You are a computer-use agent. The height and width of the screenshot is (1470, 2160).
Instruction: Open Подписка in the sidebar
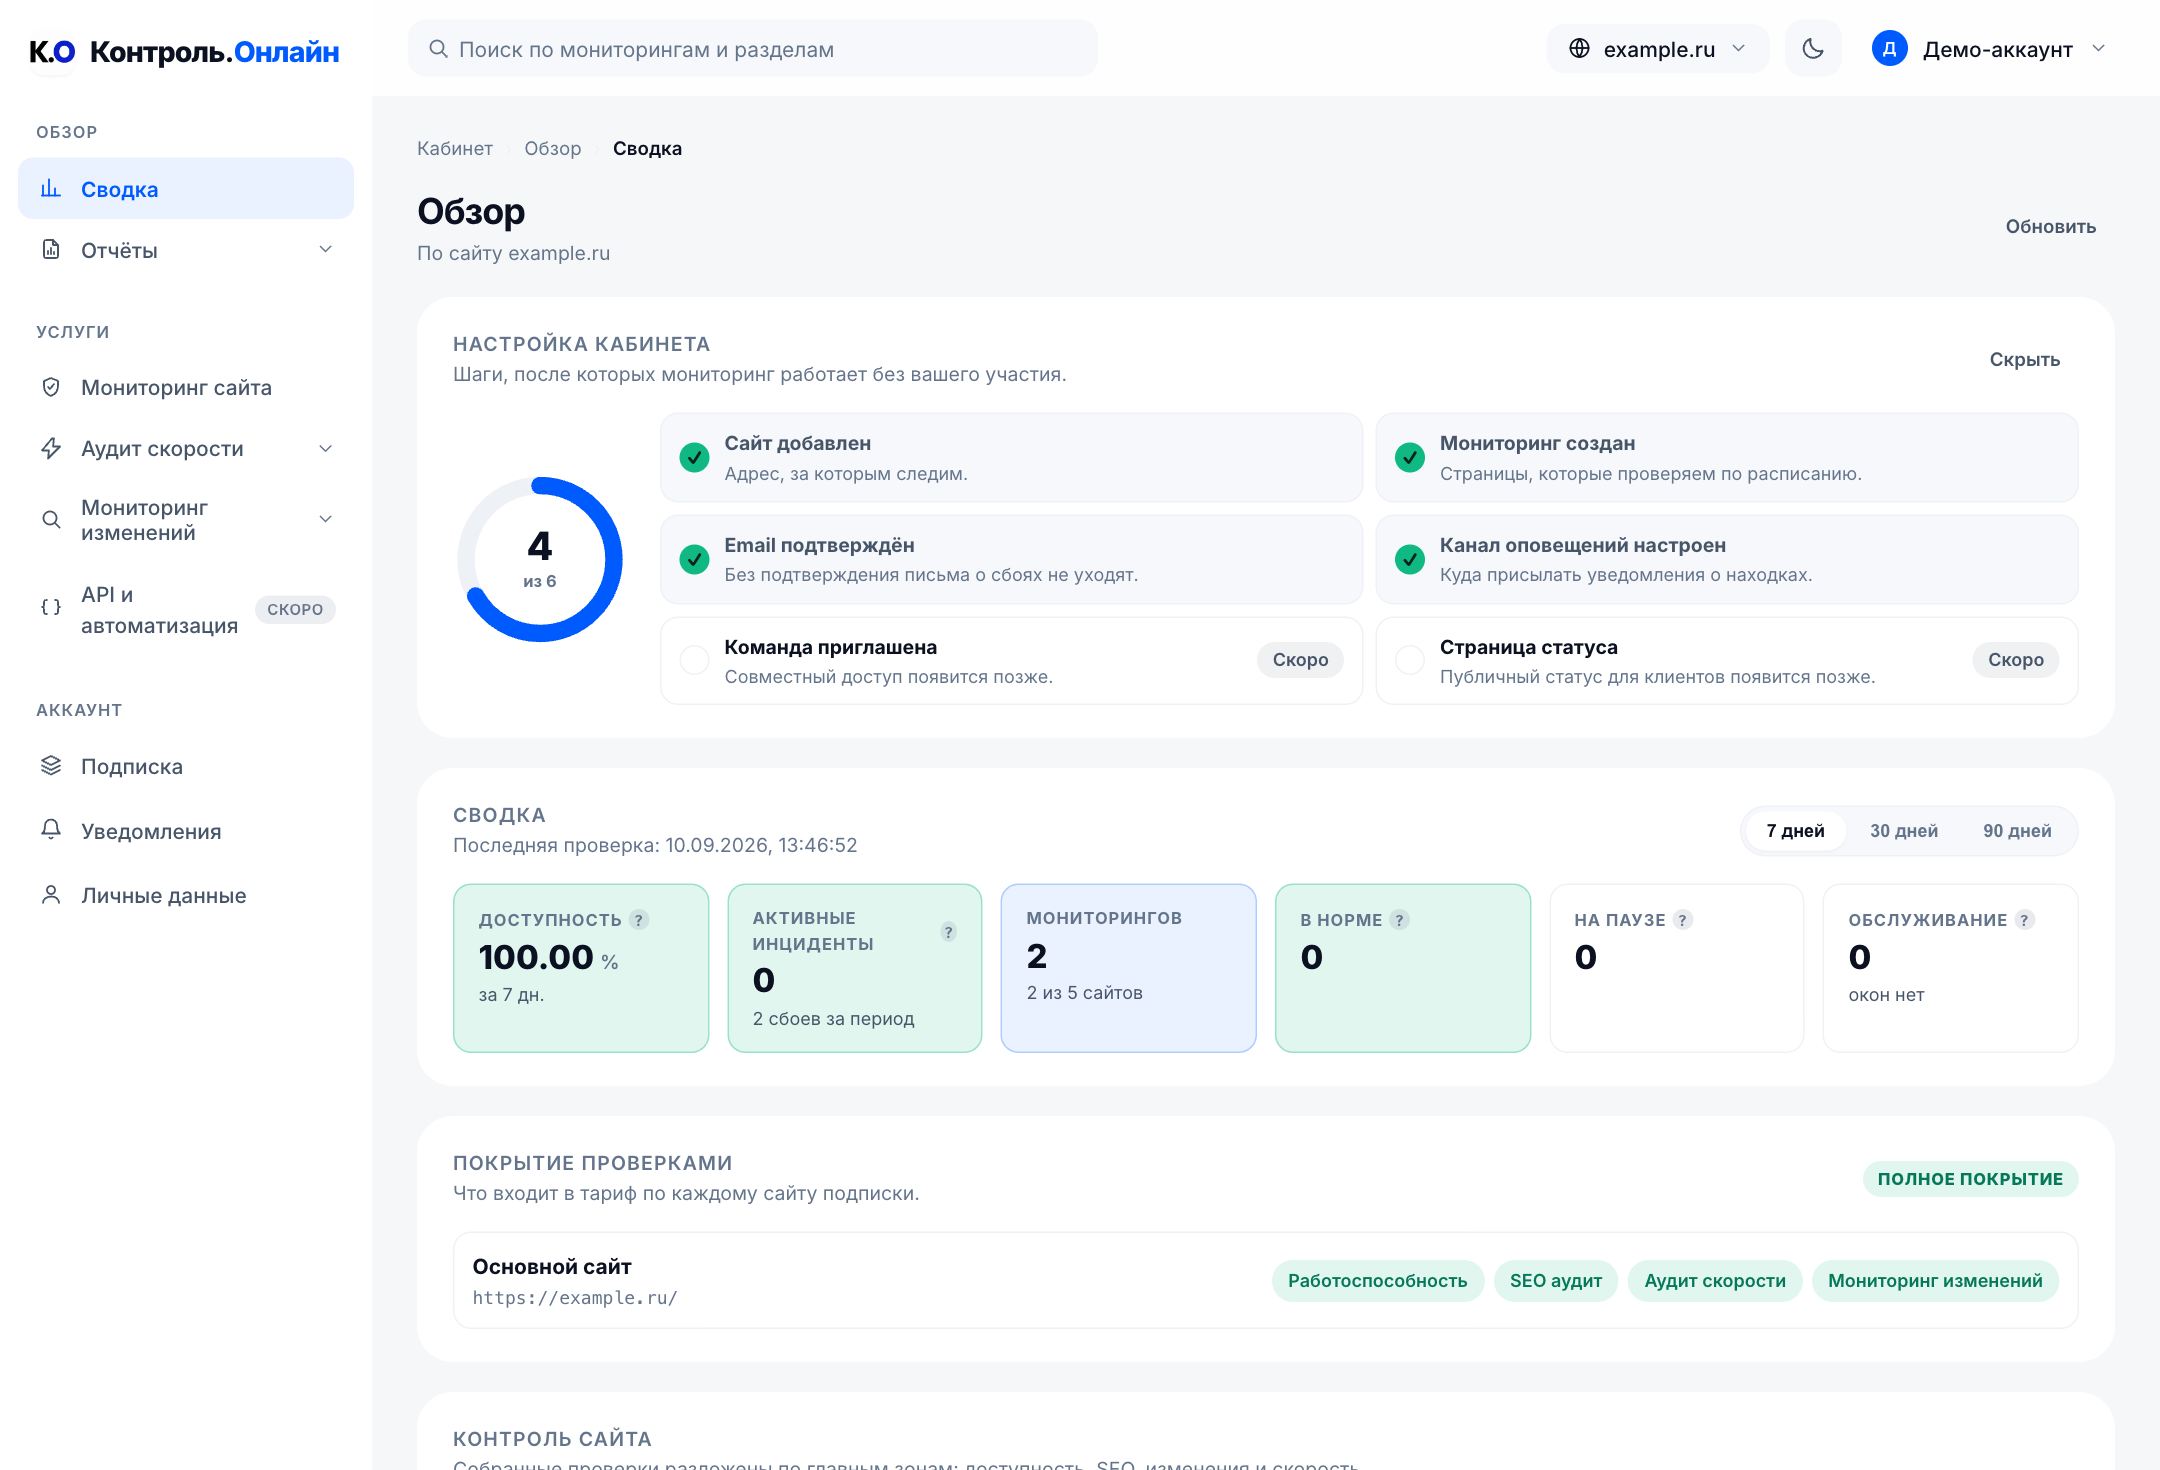(x=186, y=766)
